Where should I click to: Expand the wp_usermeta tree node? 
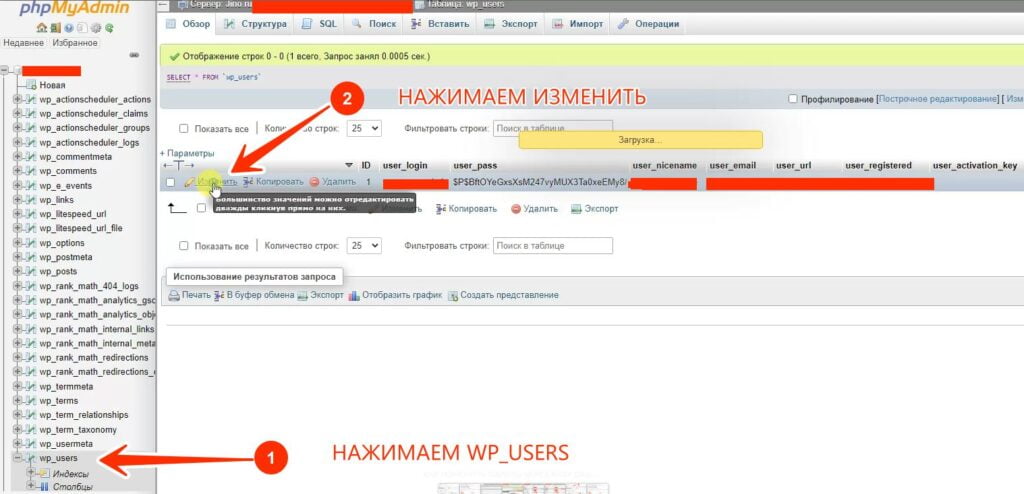(18, 444)
